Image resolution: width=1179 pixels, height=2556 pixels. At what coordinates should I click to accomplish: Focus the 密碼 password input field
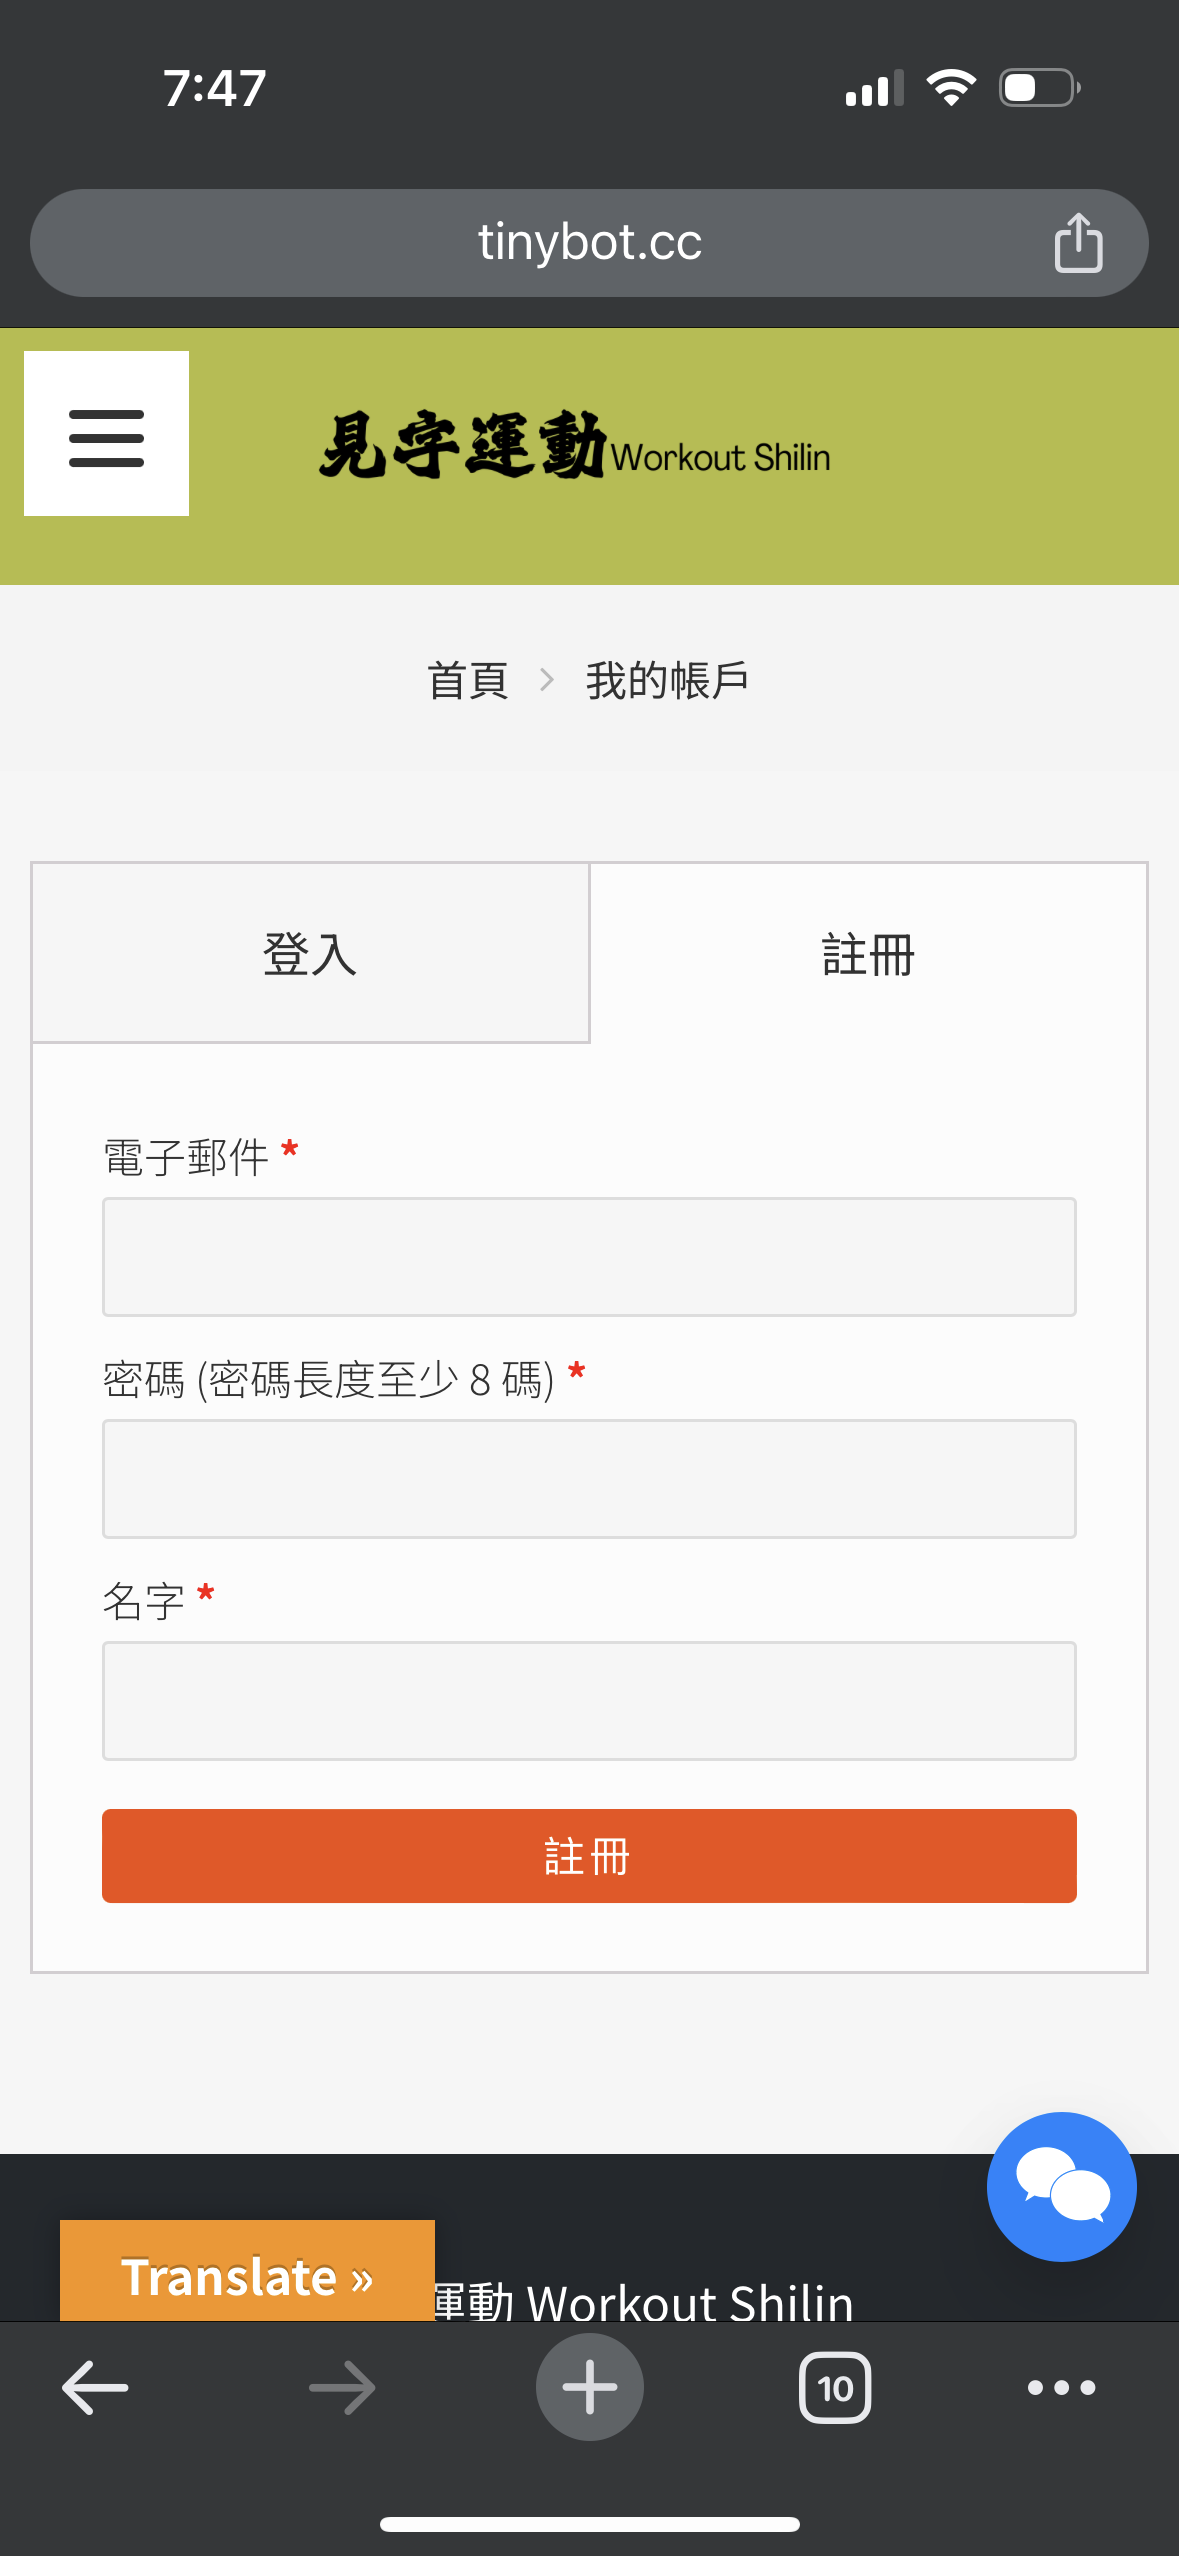[589, 1479]
